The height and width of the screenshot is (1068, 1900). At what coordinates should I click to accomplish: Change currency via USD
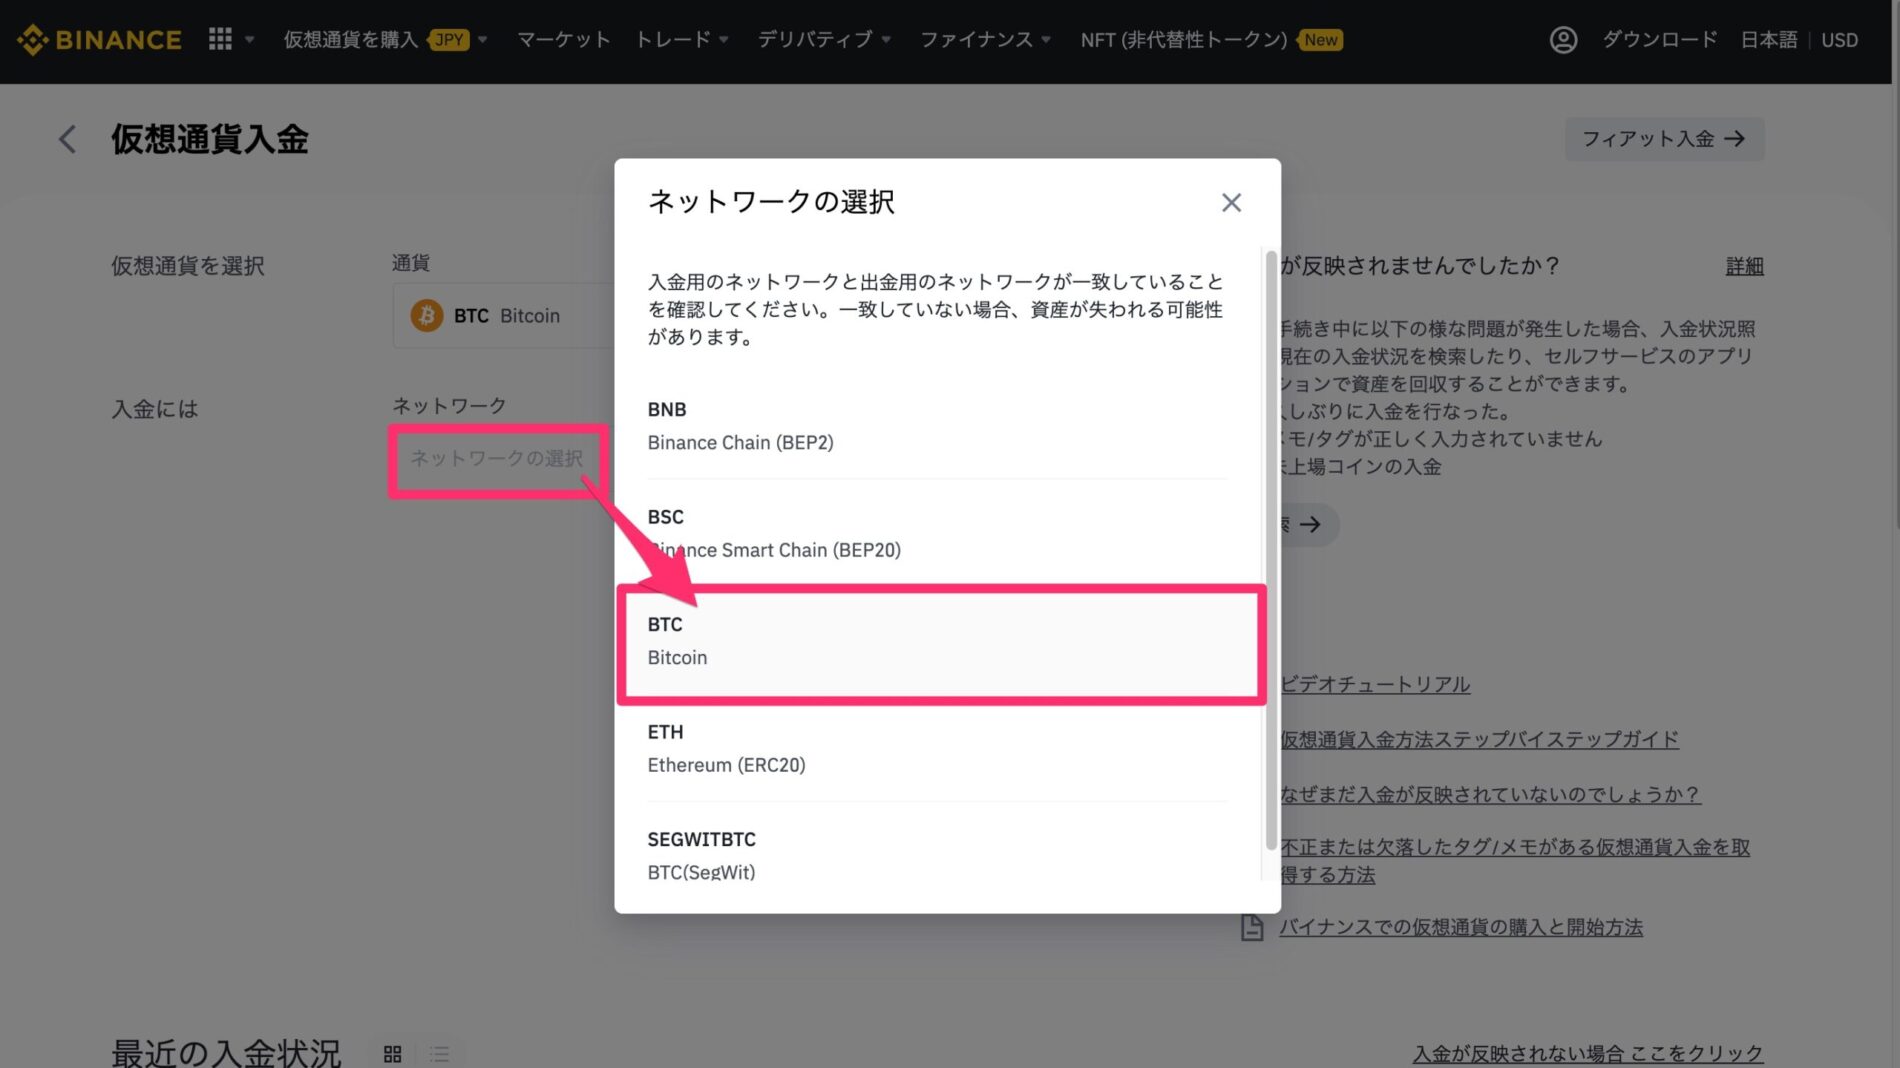tap(1839, 40)
